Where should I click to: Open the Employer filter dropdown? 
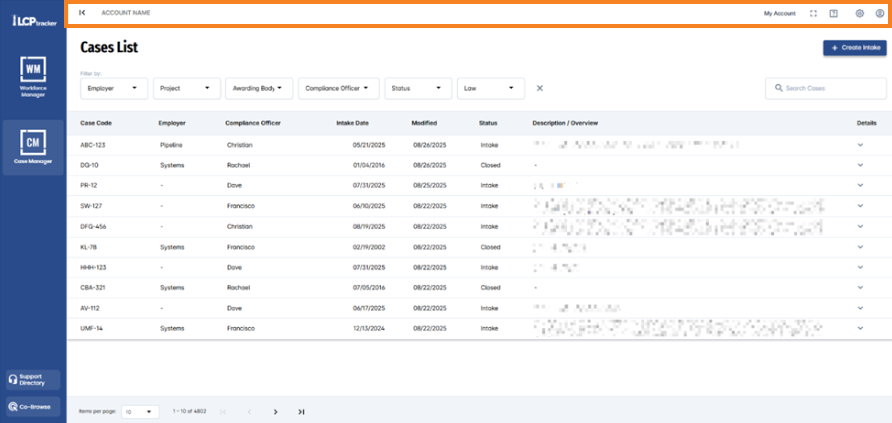(114, 89)
